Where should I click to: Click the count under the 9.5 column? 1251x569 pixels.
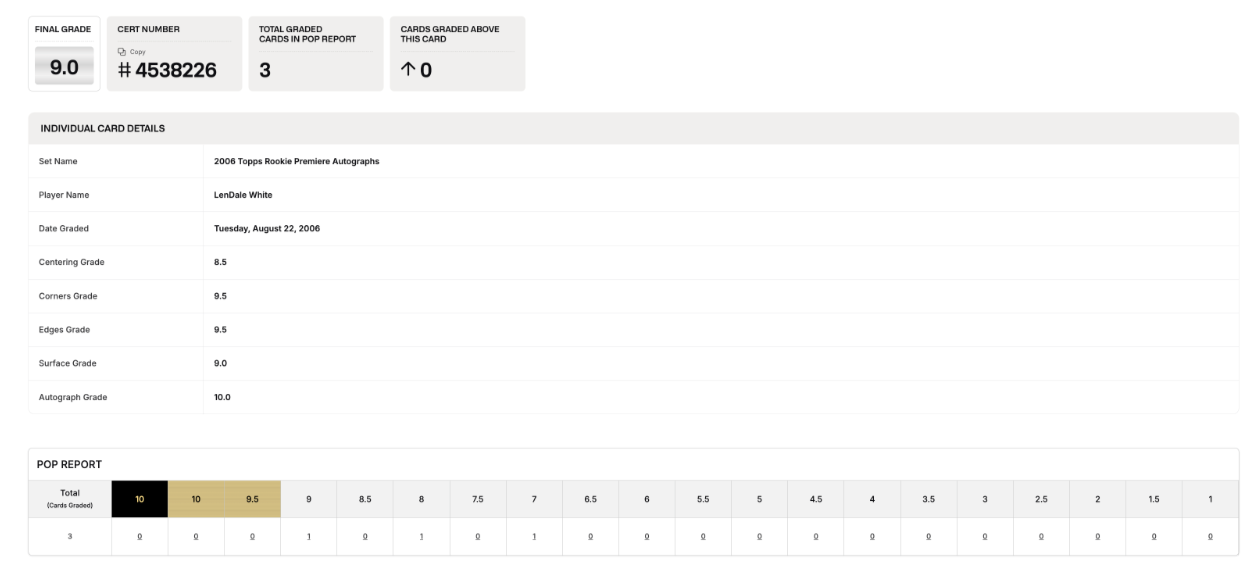click(252, 536)
